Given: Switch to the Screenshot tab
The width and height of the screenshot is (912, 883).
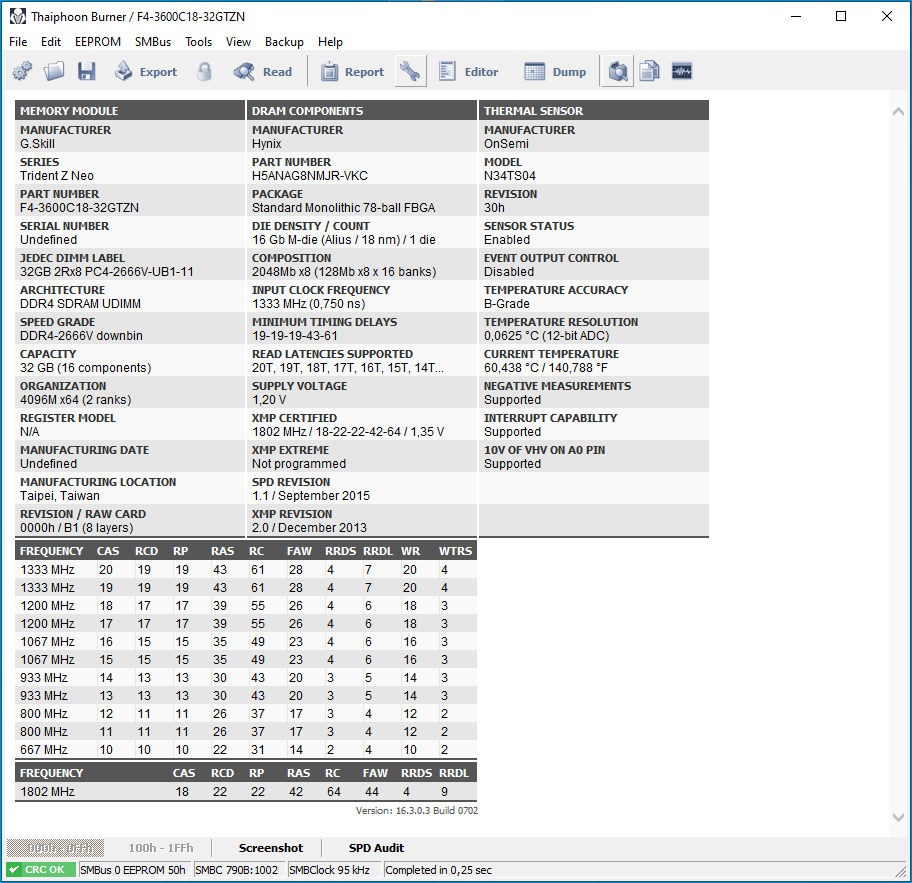Looking at the screenshot, I should click(x=270, y=848).
